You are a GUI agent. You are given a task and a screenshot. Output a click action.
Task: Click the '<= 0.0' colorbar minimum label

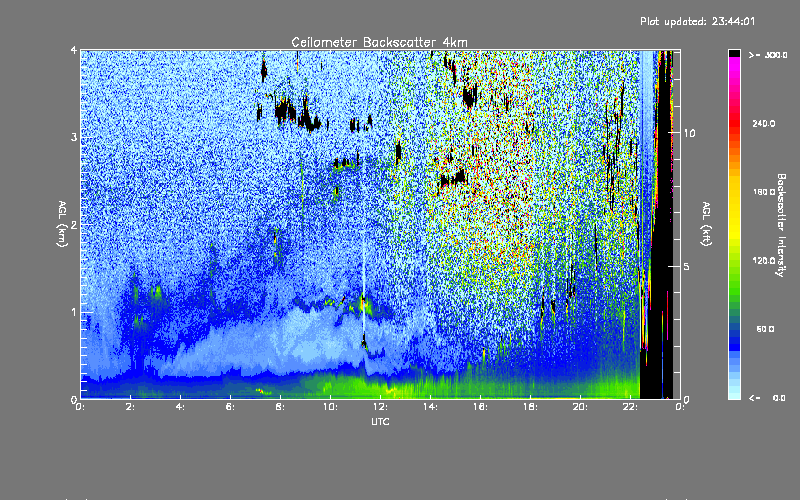pos(767,398)
